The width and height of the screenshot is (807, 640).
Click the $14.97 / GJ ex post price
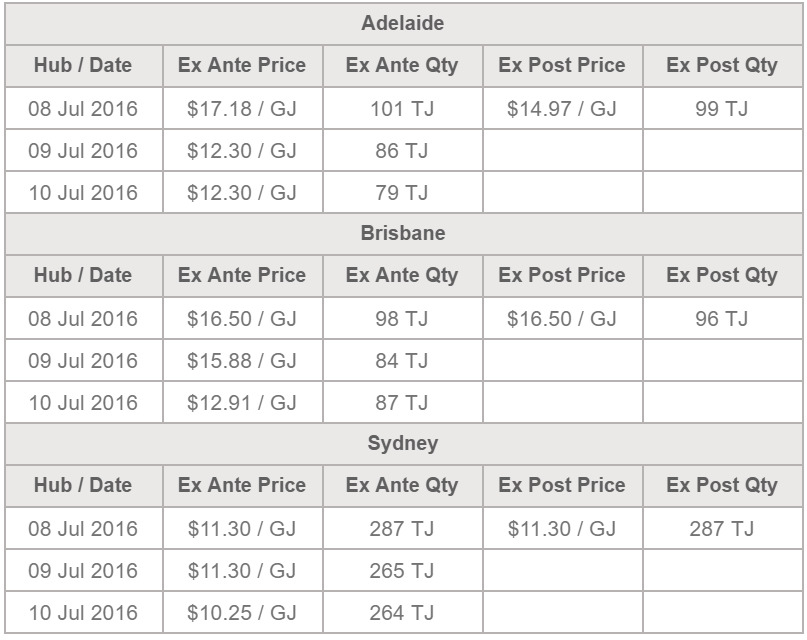[562, 109]
